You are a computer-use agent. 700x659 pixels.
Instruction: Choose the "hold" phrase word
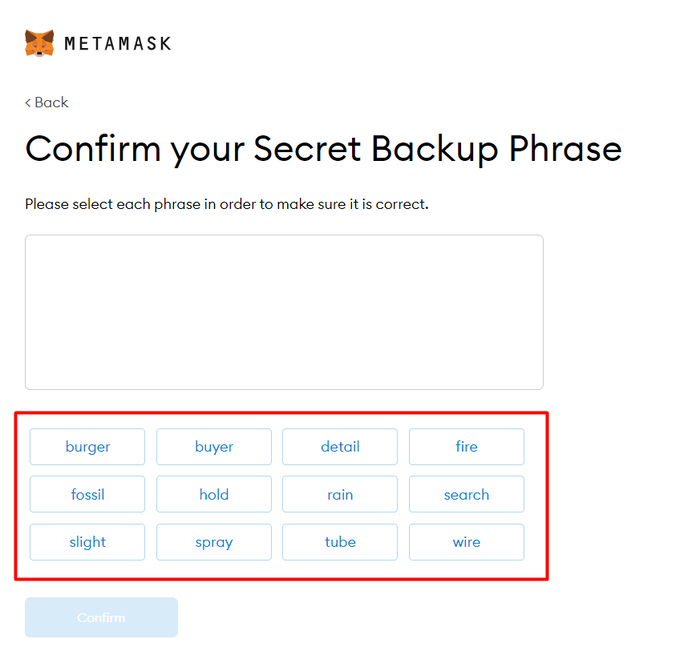coord(214,494)
